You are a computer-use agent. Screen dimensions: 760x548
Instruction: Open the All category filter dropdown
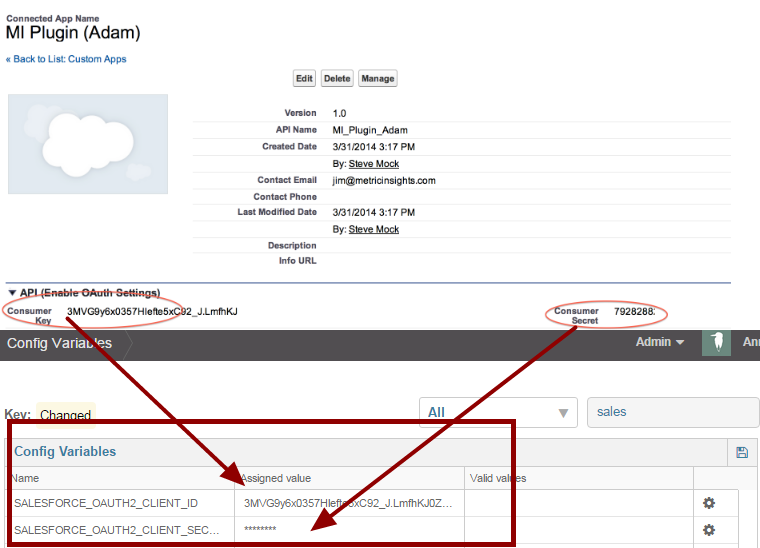click(498, 412)
